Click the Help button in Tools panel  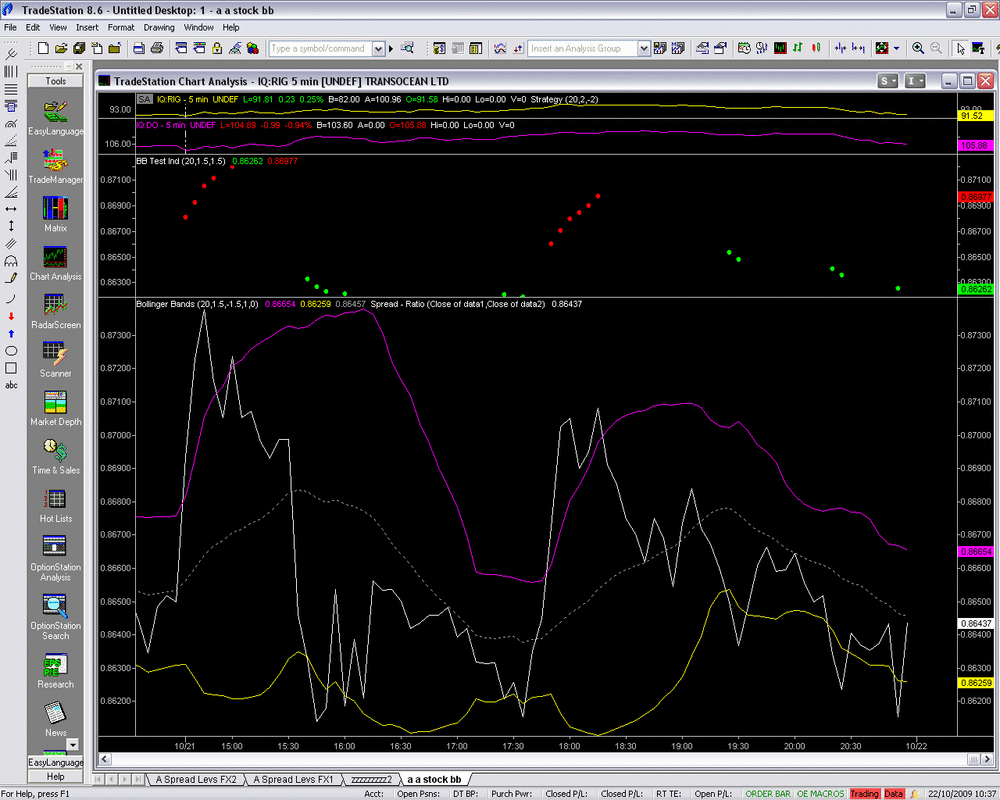(55, 776)
